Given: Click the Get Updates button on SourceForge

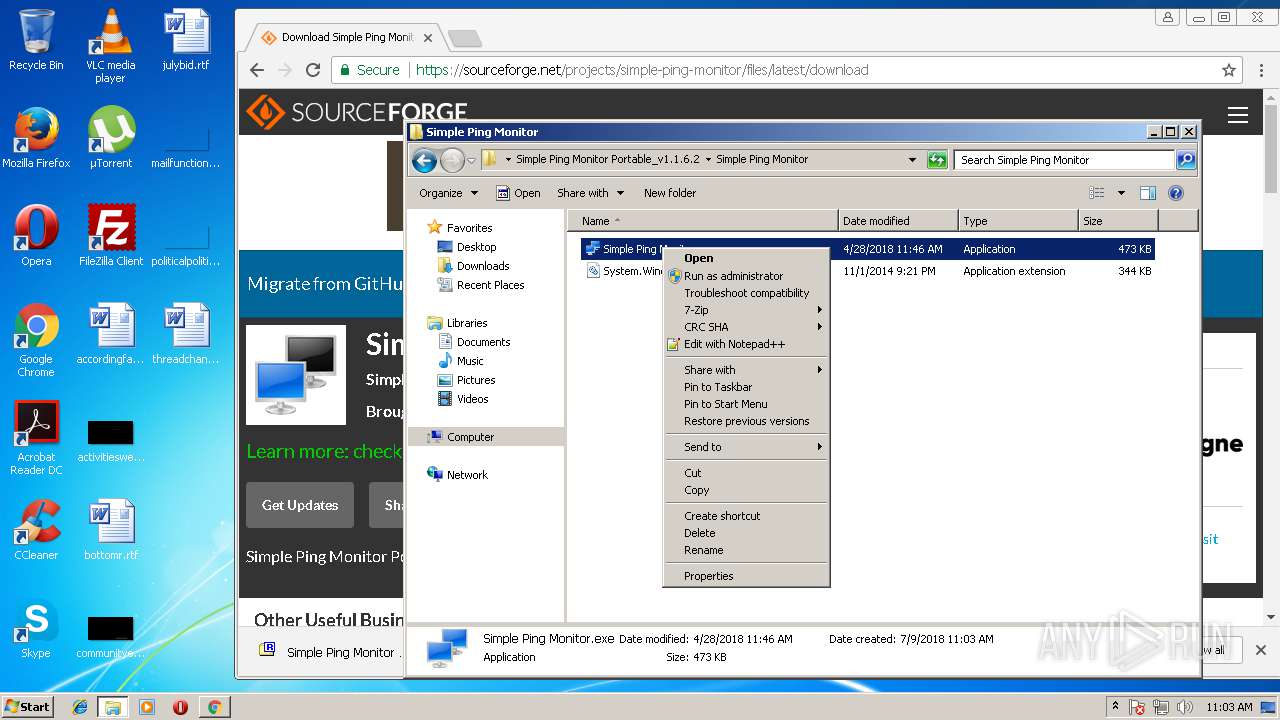Looking at the screenshot, I should point(300,505).
